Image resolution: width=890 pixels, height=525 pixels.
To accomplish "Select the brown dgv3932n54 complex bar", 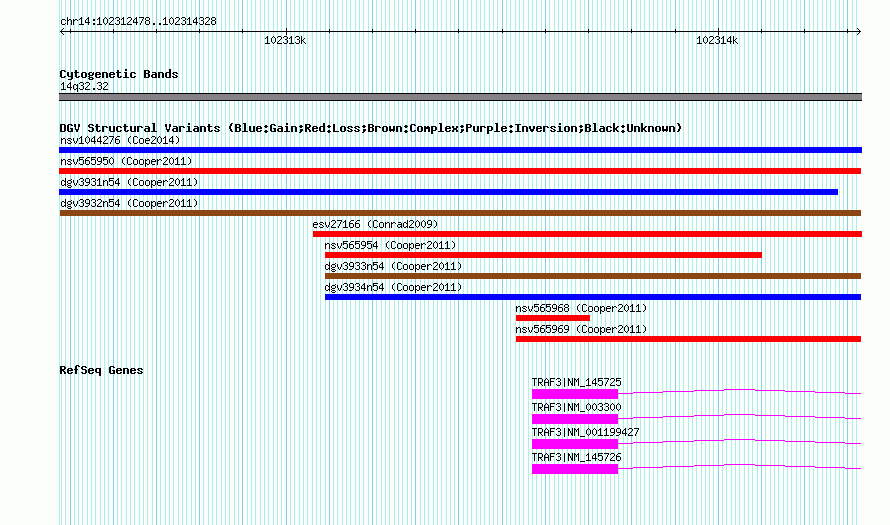I will [x=460, y=213].
